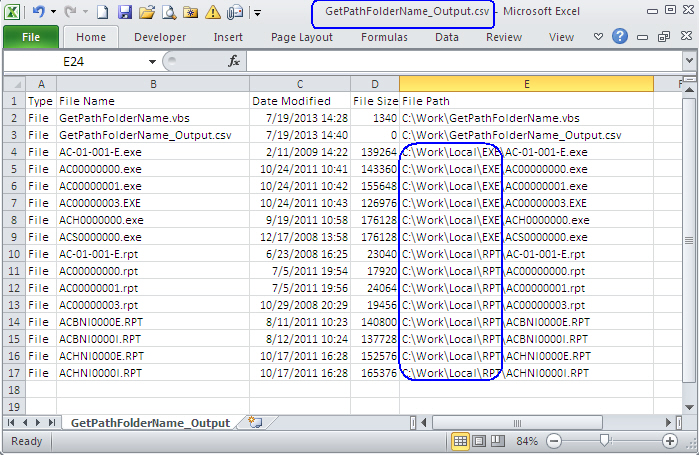Go to first sheet tab arrow
Image resolution: width=699 pixels, height=455 pixels.
11,422
